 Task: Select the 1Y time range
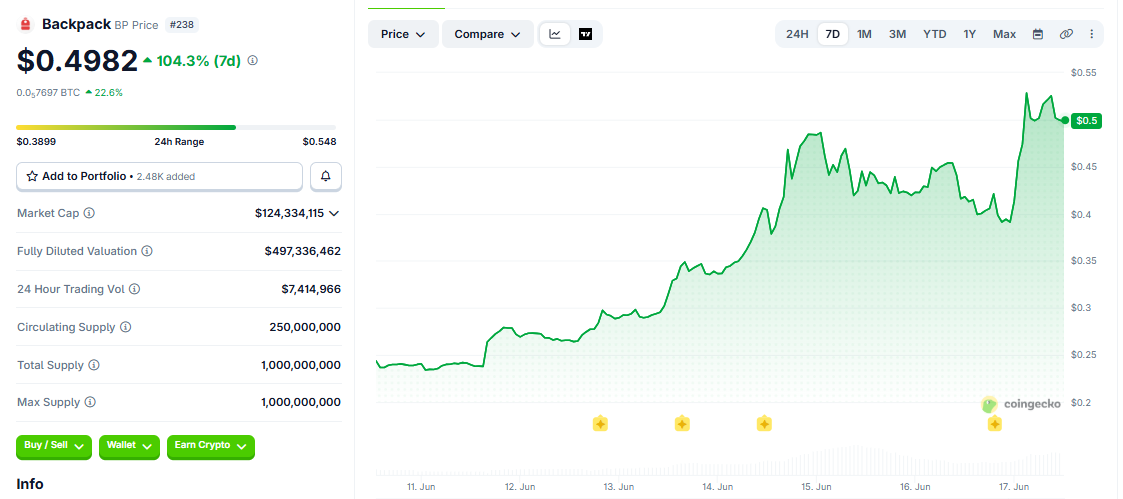click(x=970, y=34)
